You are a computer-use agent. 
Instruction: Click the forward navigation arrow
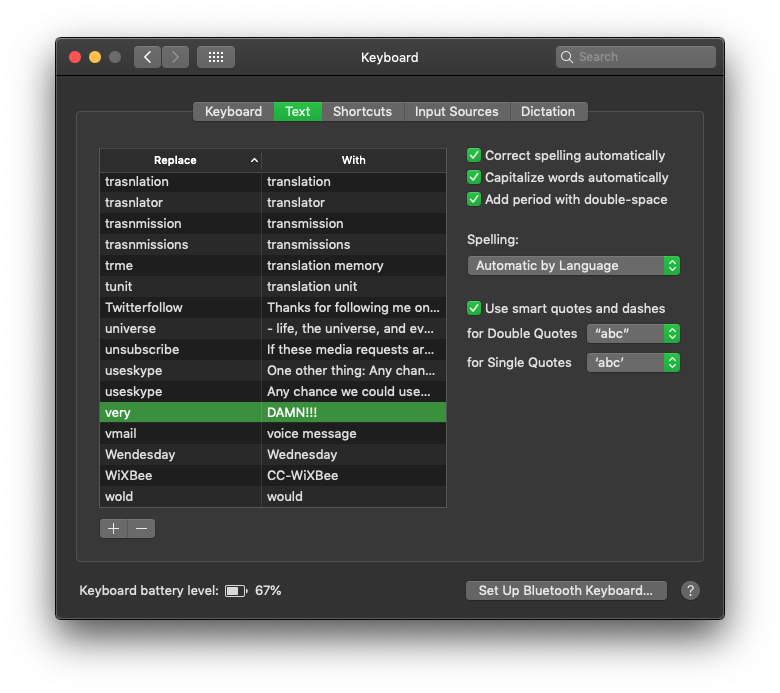175,57
